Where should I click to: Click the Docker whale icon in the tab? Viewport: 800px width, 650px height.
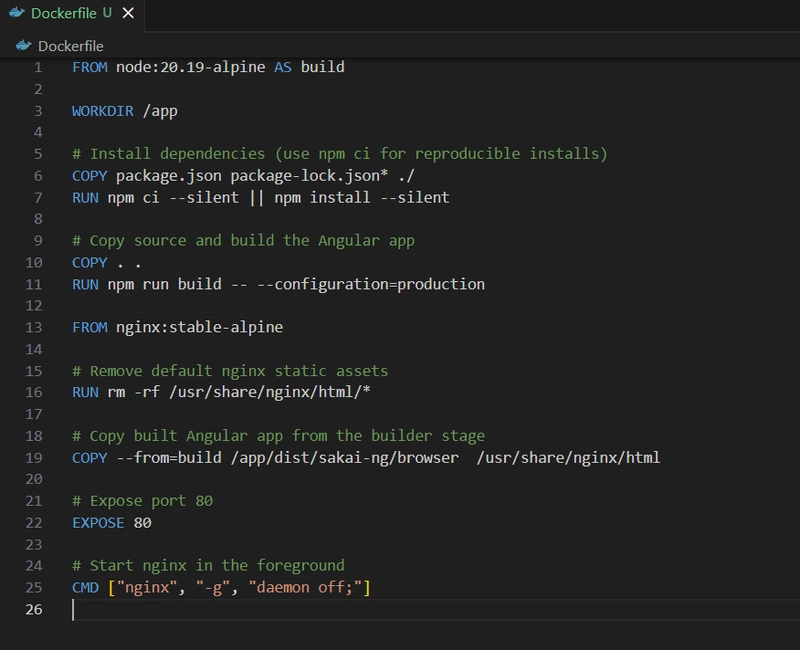(x=15, y=14)
